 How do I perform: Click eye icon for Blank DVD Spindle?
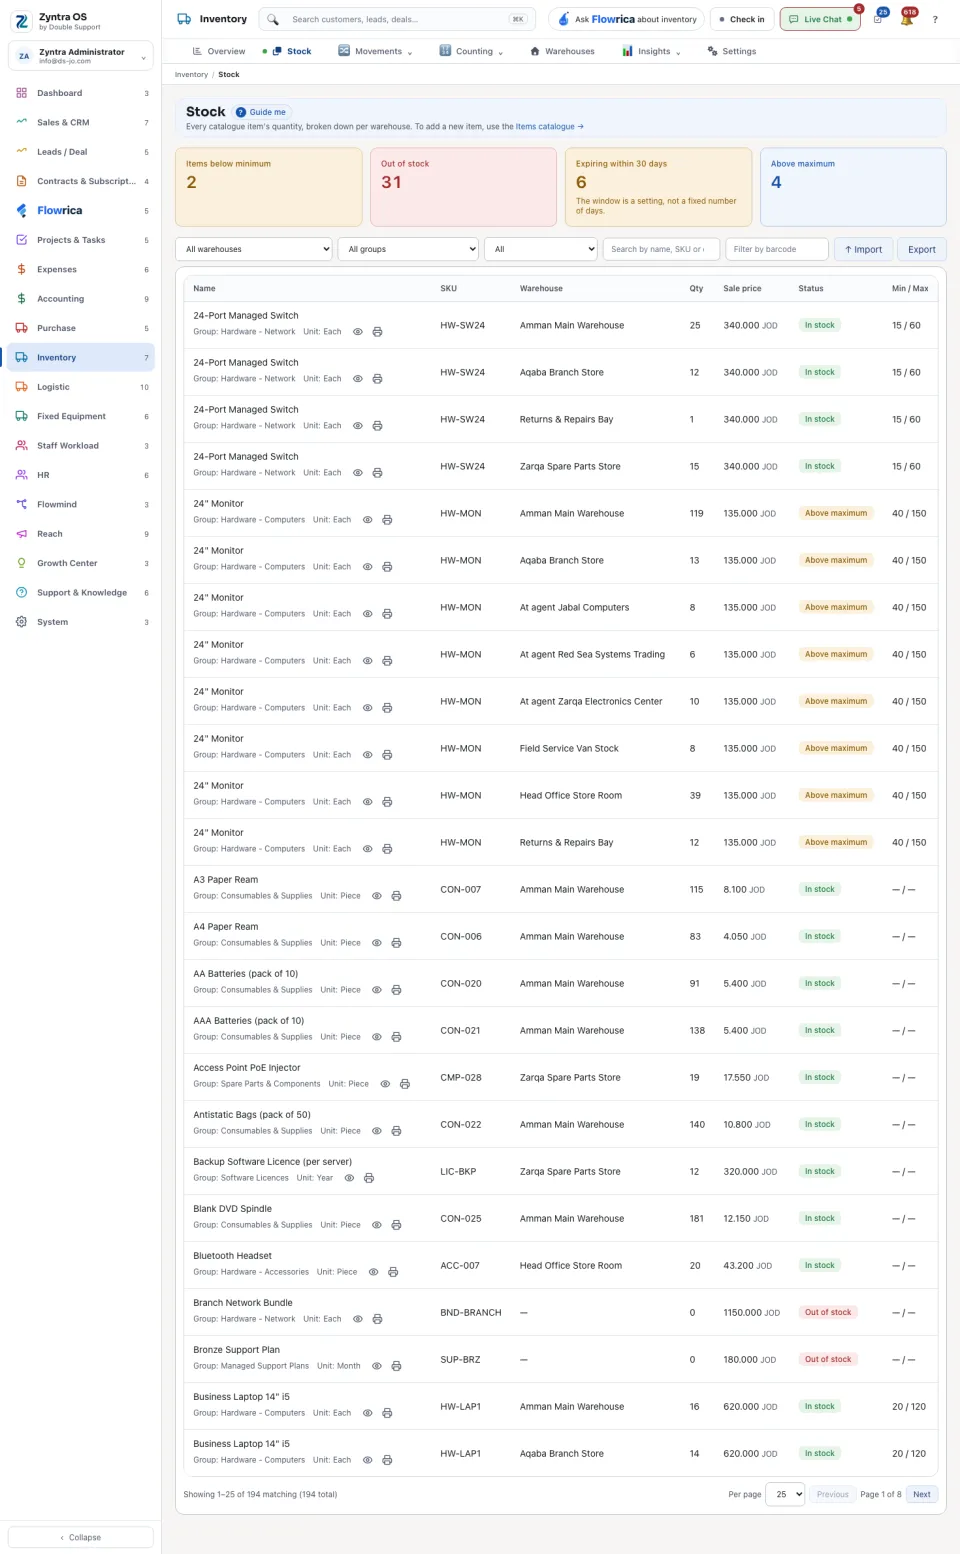pos(377,1225)
